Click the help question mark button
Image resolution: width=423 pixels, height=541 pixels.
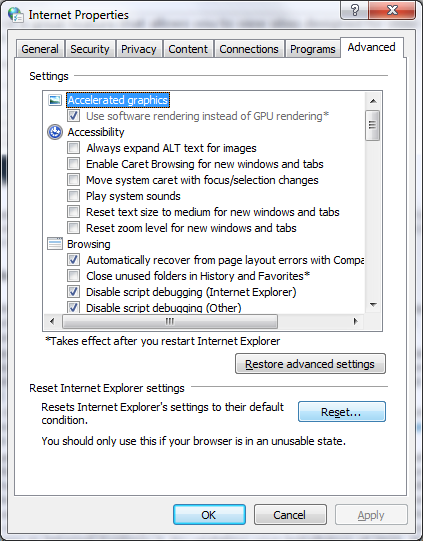(354, 10)
